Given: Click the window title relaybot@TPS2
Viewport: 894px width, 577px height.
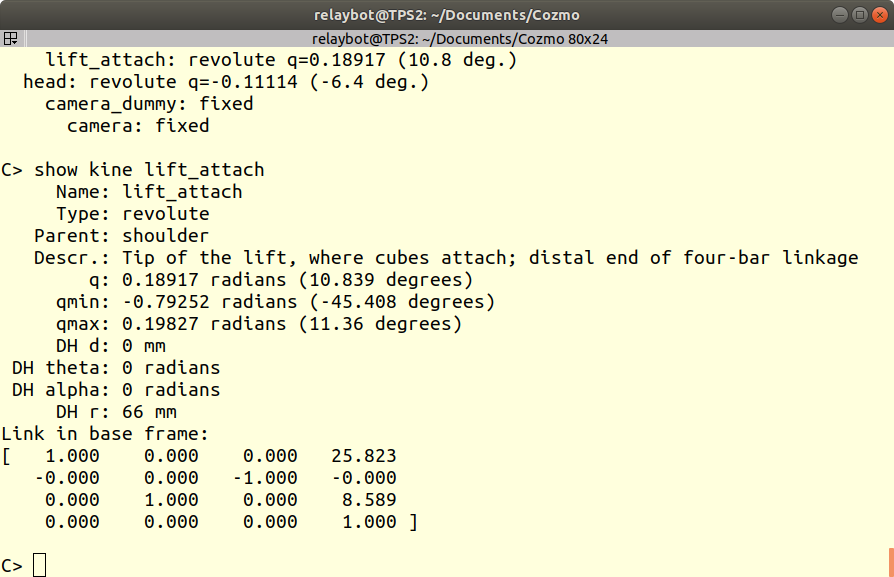Looking at the screenshot, I should (446, 15).
